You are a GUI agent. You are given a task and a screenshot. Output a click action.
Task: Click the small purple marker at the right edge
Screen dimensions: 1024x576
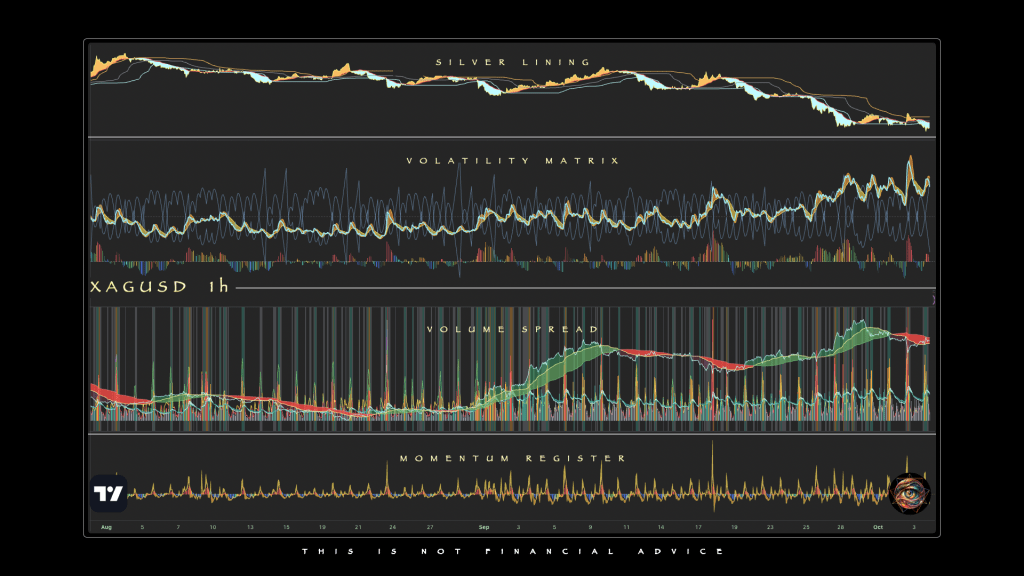coord(933,299)
